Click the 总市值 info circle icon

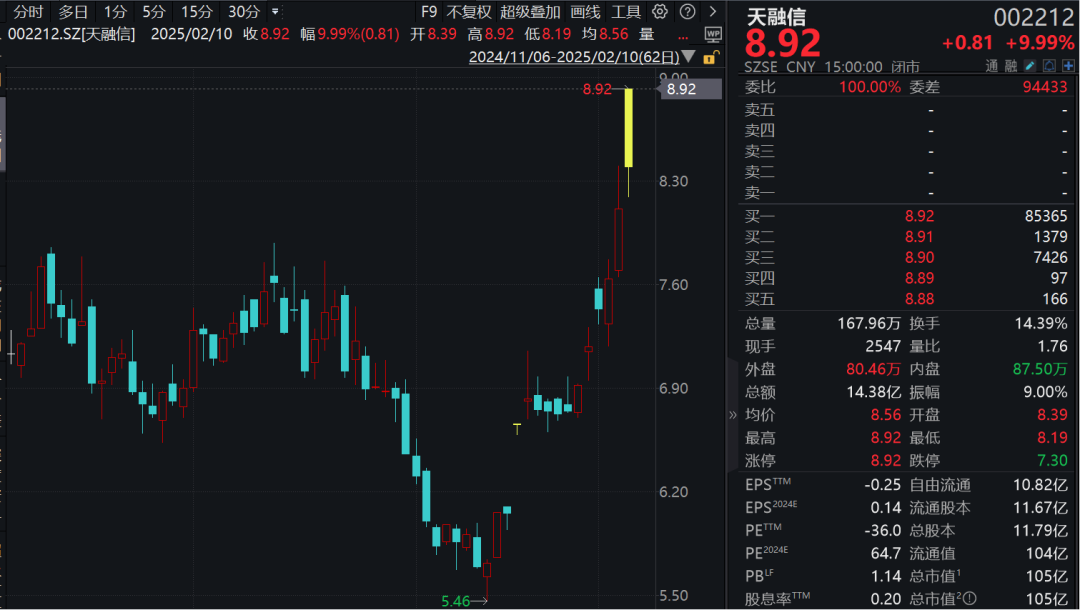tap(971, 599)
